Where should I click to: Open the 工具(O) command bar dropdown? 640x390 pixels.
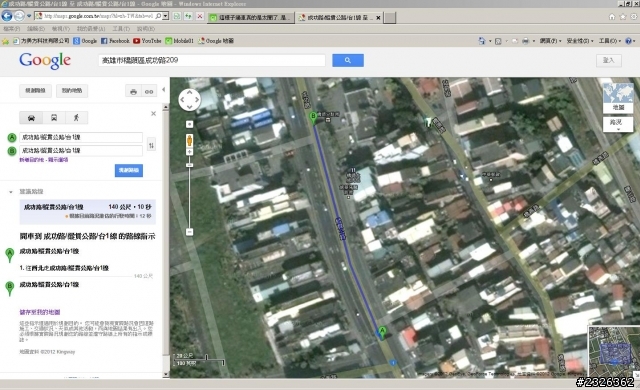pyautogui.click(x=610, y=41)
